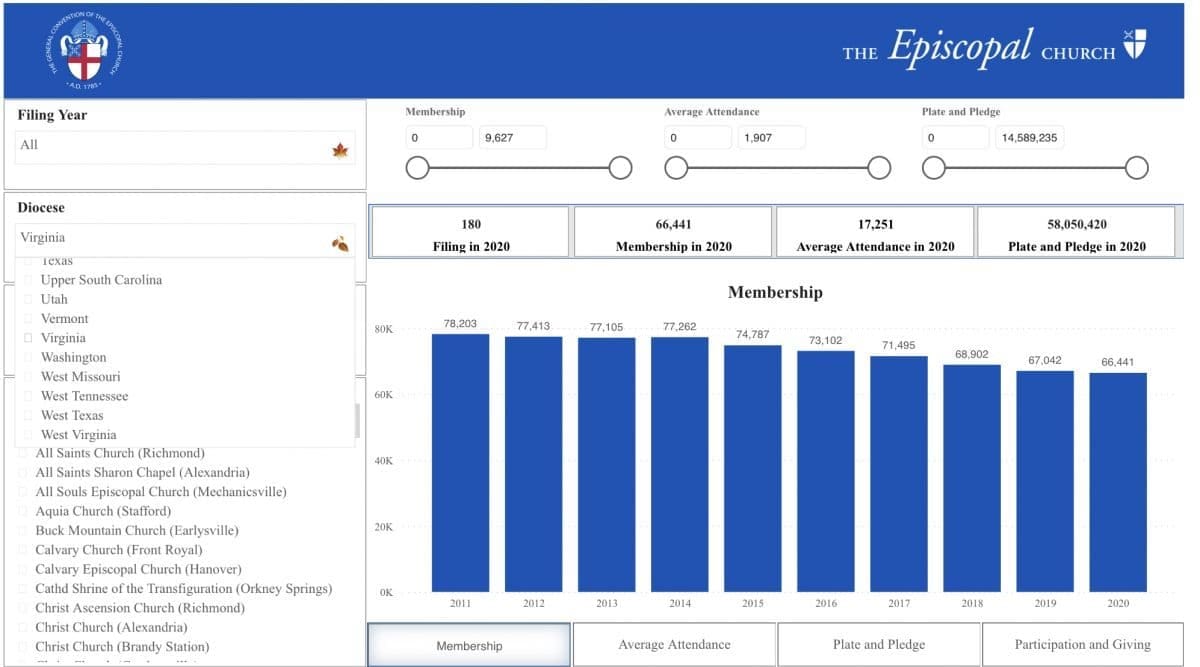This screenshot has width=1200, height=667.
Task: Select the 2016 membership bar
Action: [x=826, y=471]
